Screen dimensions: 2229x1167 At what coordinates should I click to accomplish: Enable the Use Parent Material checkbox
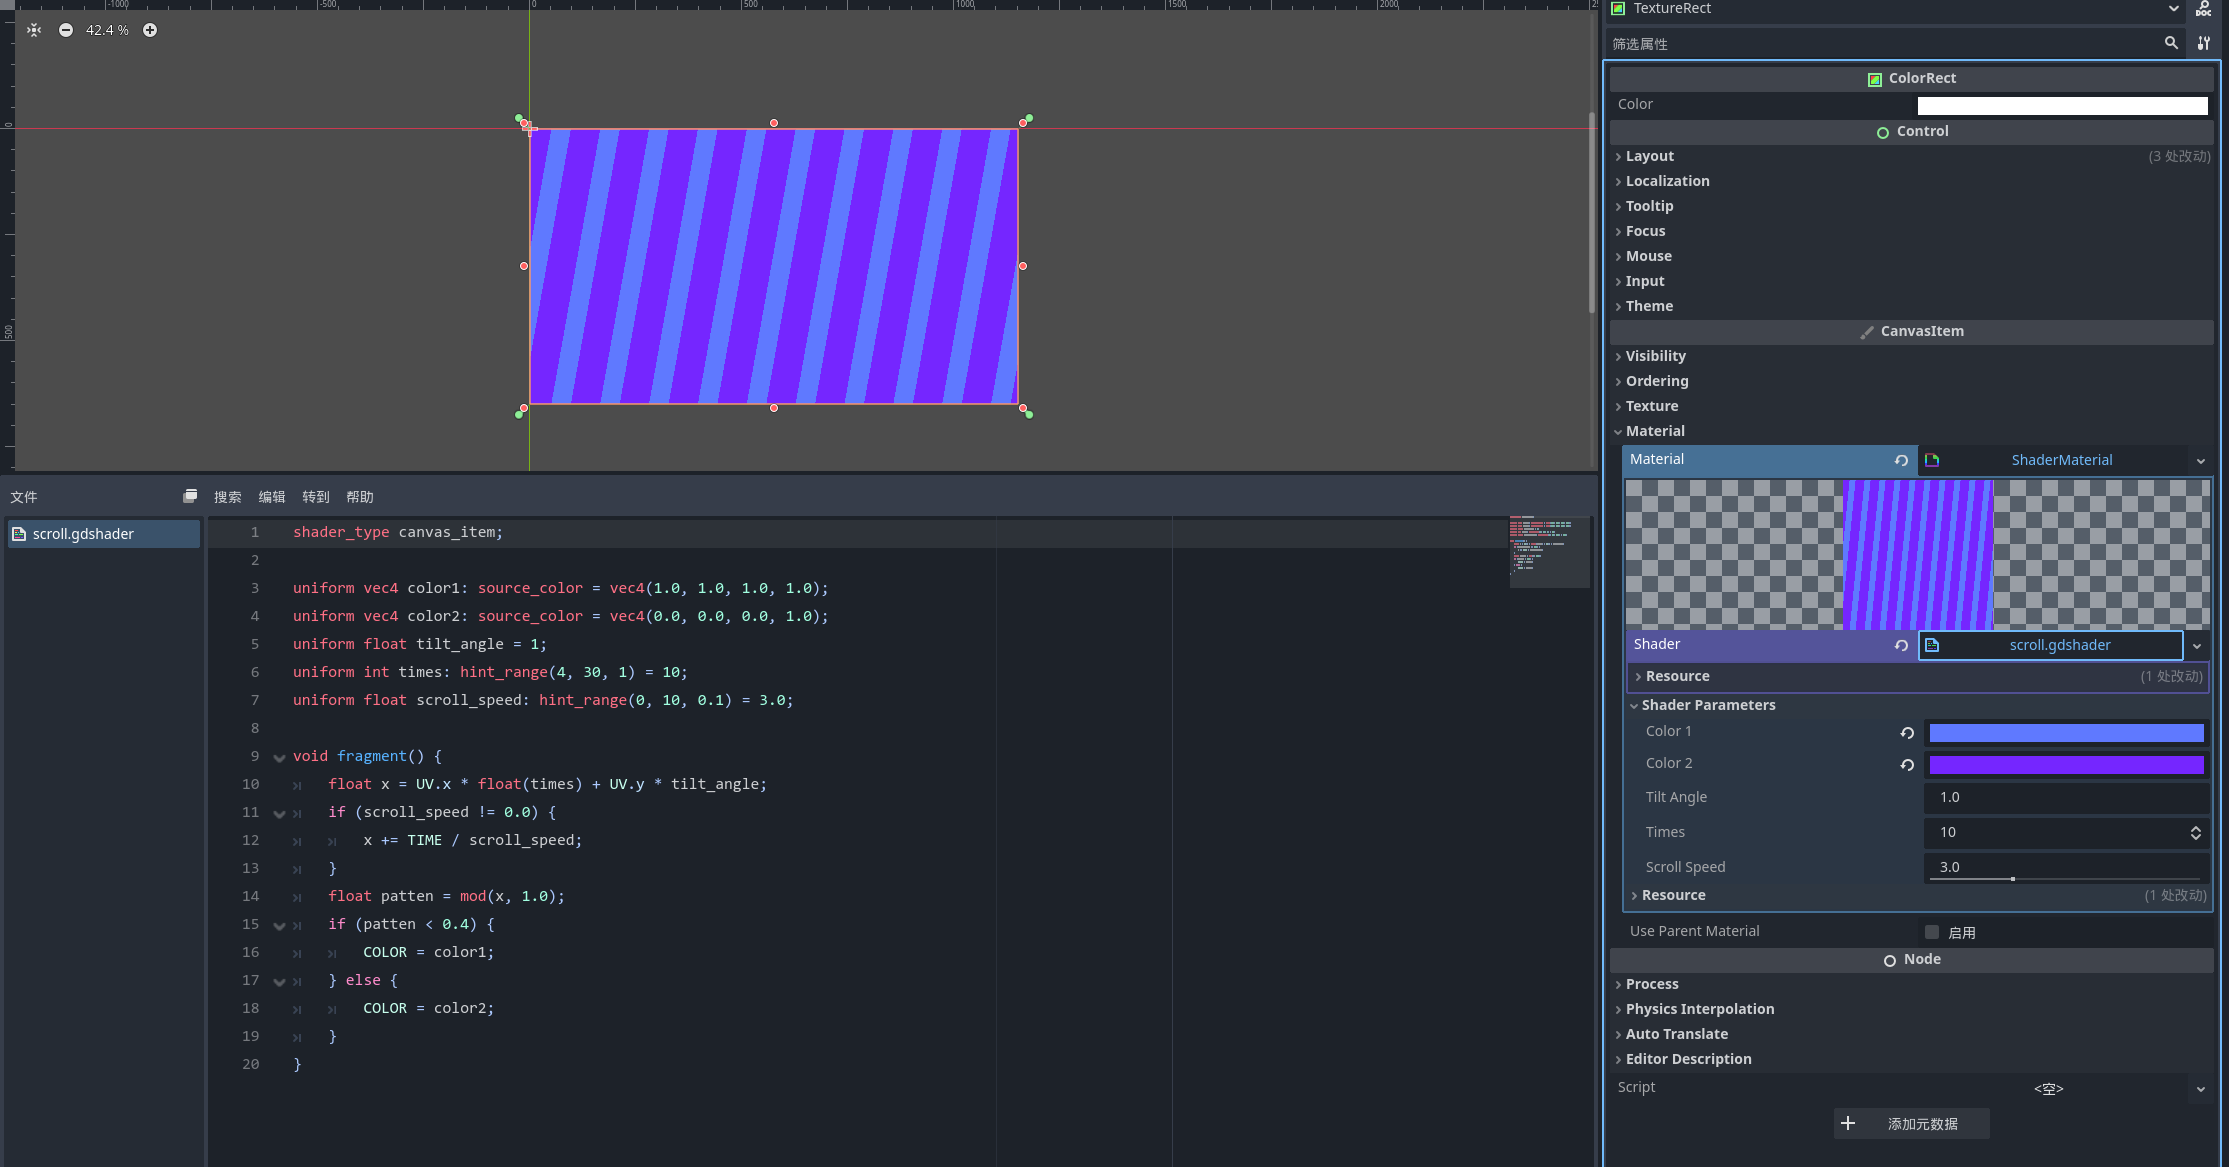pyautogui.click(x=1932, y=932)
